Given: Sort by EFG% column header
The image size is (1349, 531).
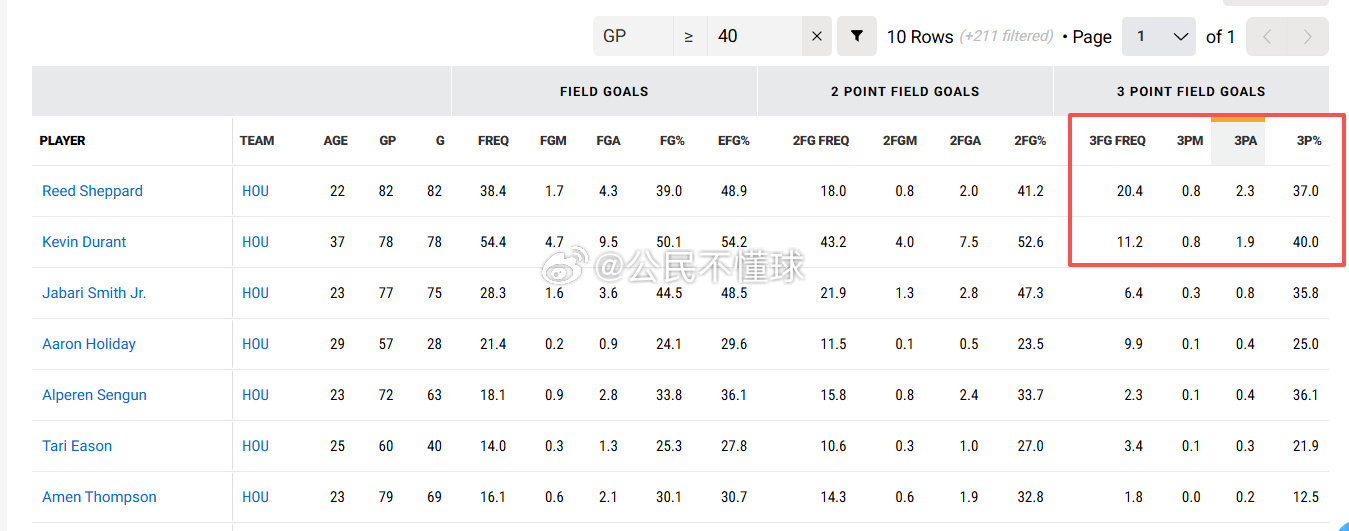Looking at the screenshot, I should click(x=733, y=141).
